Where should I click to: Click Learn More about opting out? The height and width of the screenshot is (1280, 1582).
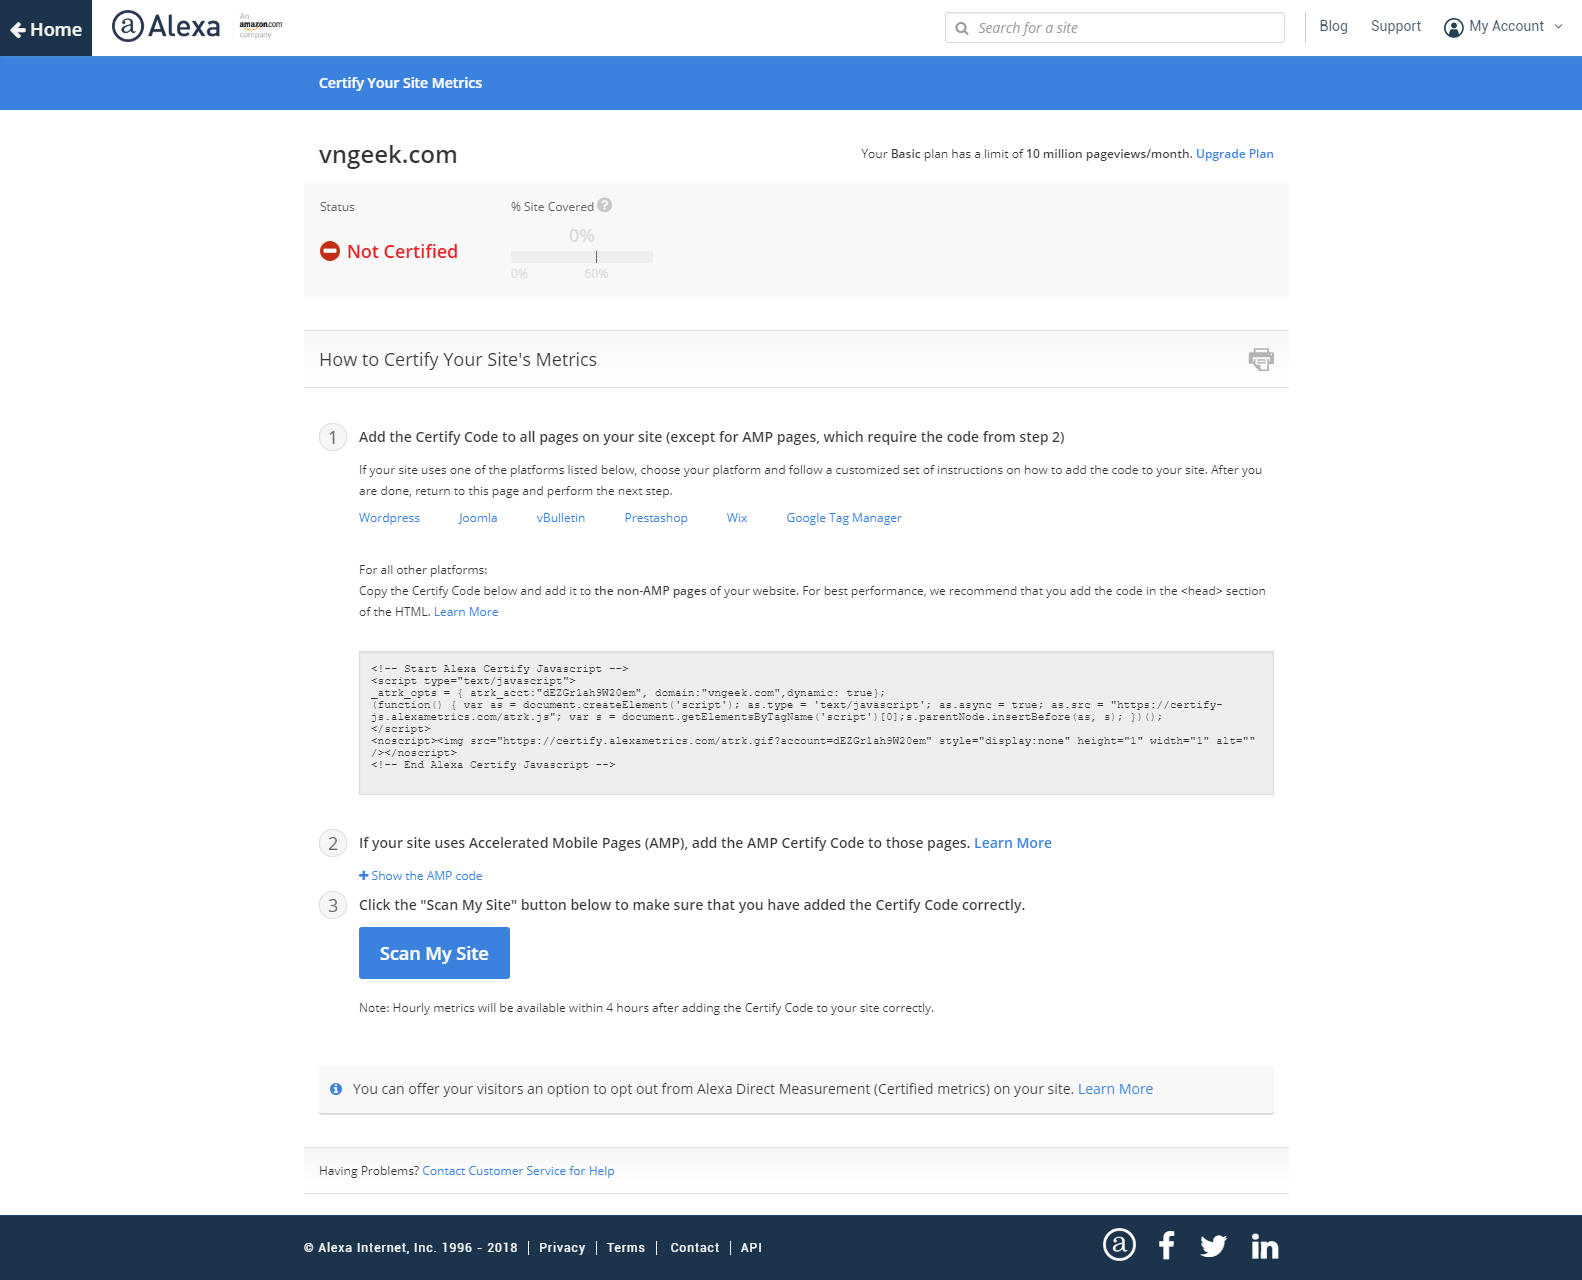[x=1115, y=1089]
